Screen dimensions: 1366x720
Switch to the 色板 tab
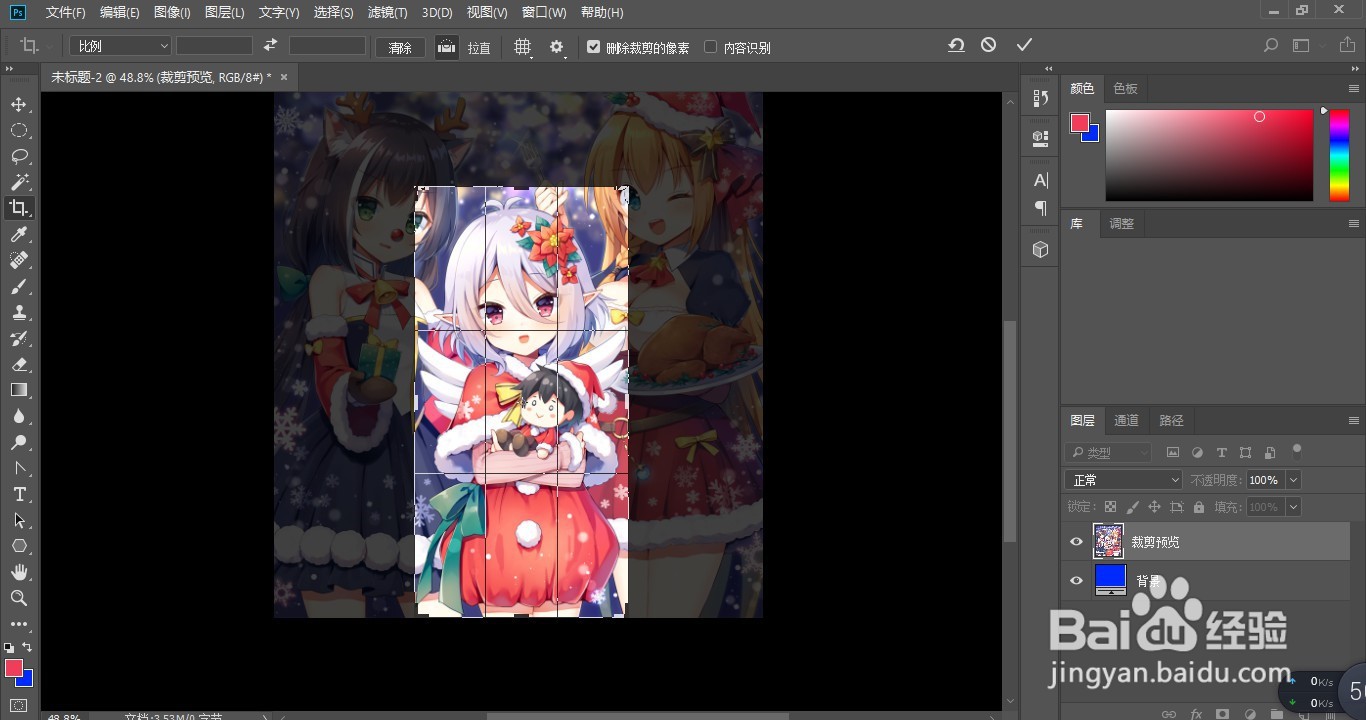(1125, 89)
